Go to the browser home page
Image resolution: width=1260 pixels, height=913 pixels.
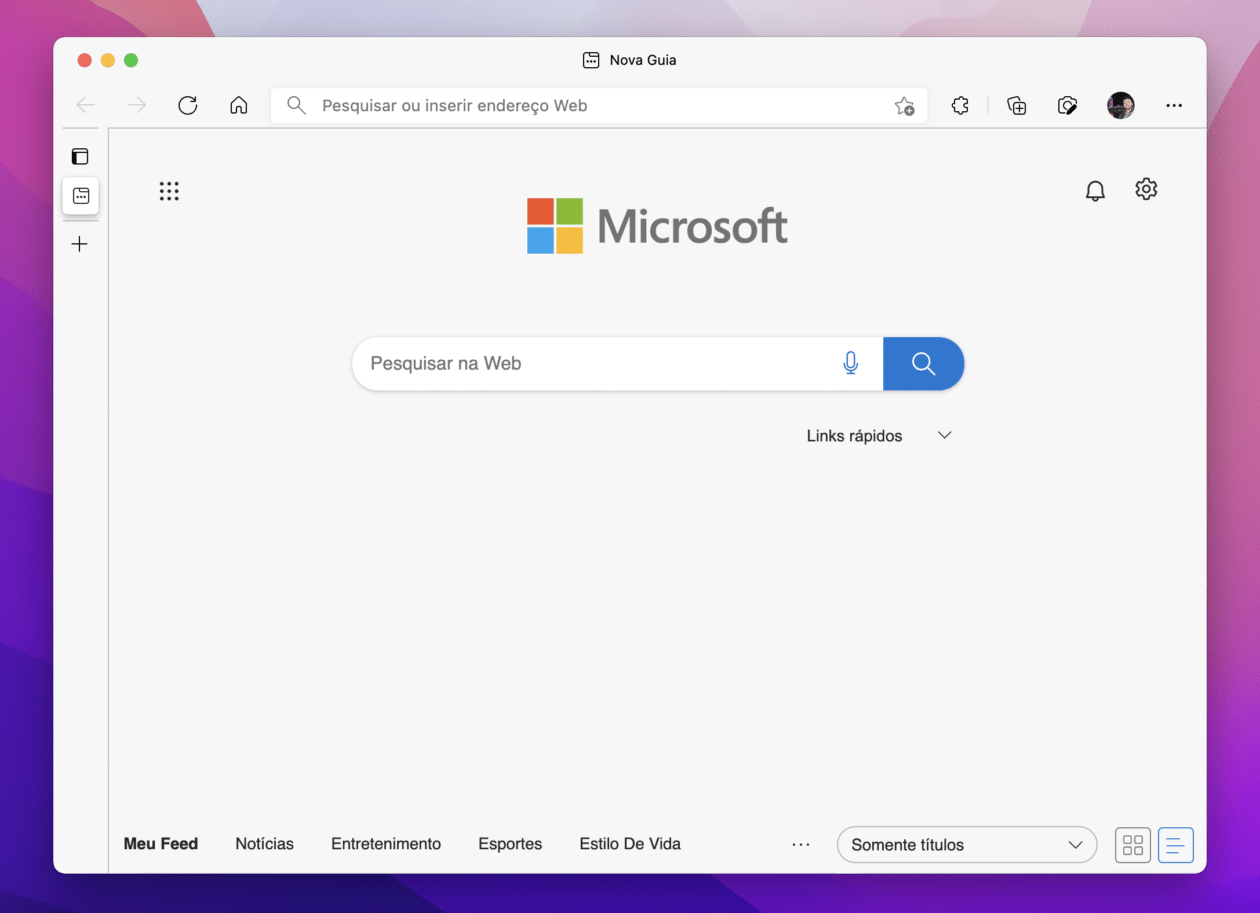point(238,105)
